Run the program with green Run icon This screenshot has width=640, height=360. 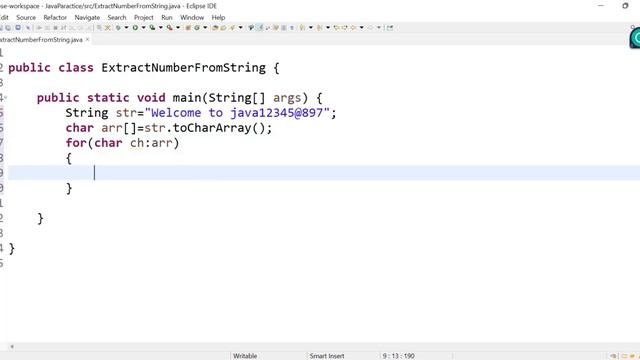(x=135, y=28)
